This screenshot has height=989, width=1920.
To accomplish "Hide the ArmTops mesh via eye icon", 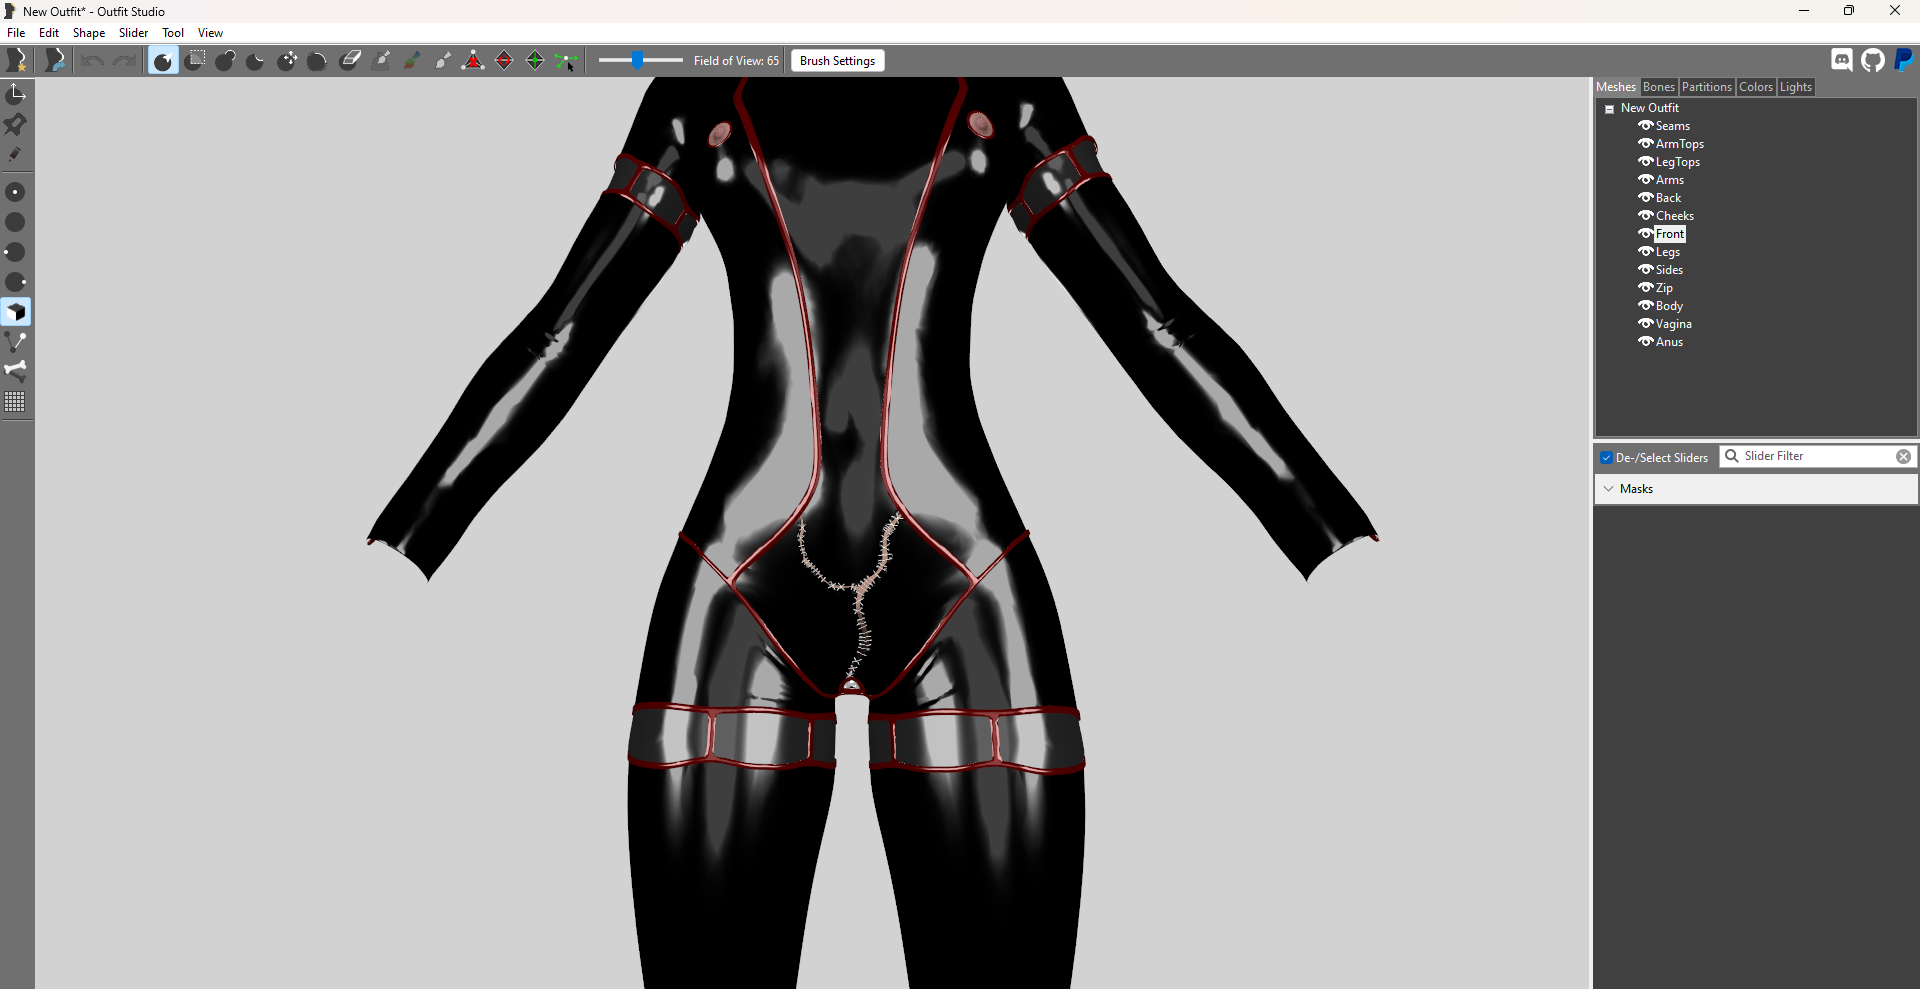I will pos(1645,143).
